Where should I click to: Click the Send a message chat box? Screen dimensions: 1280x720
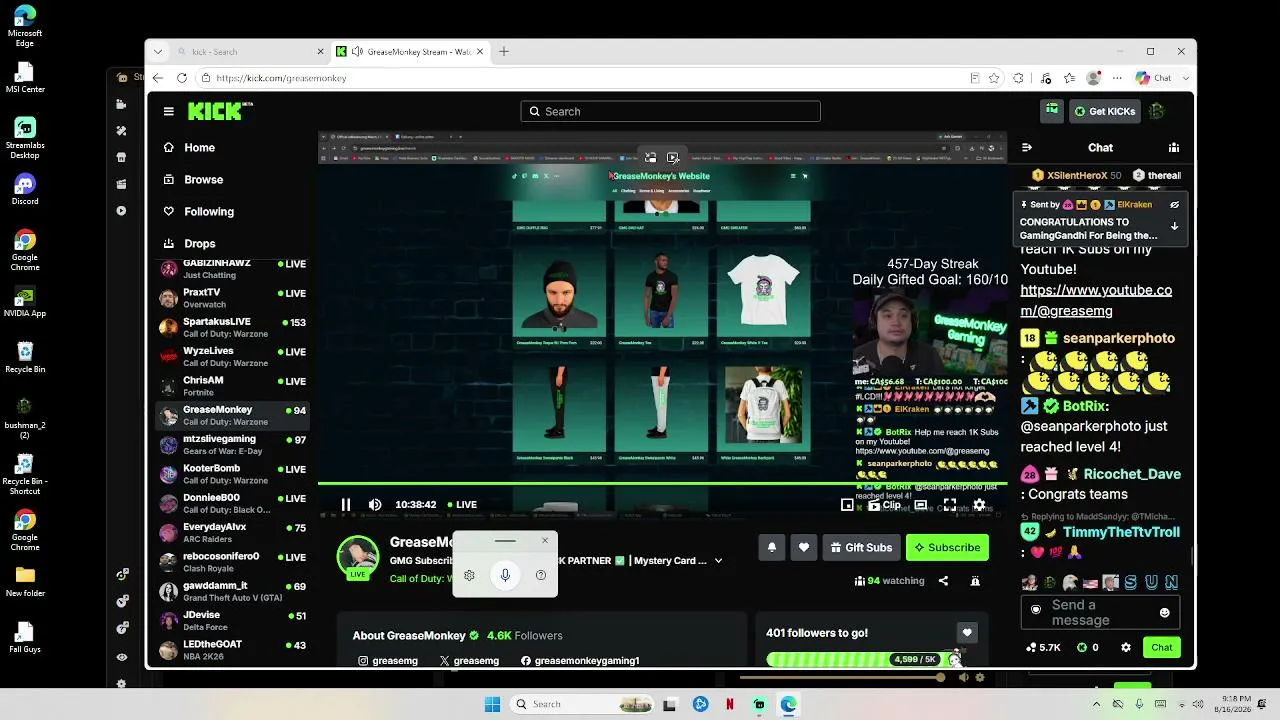pyautogui.click(x=1098, y=612)
